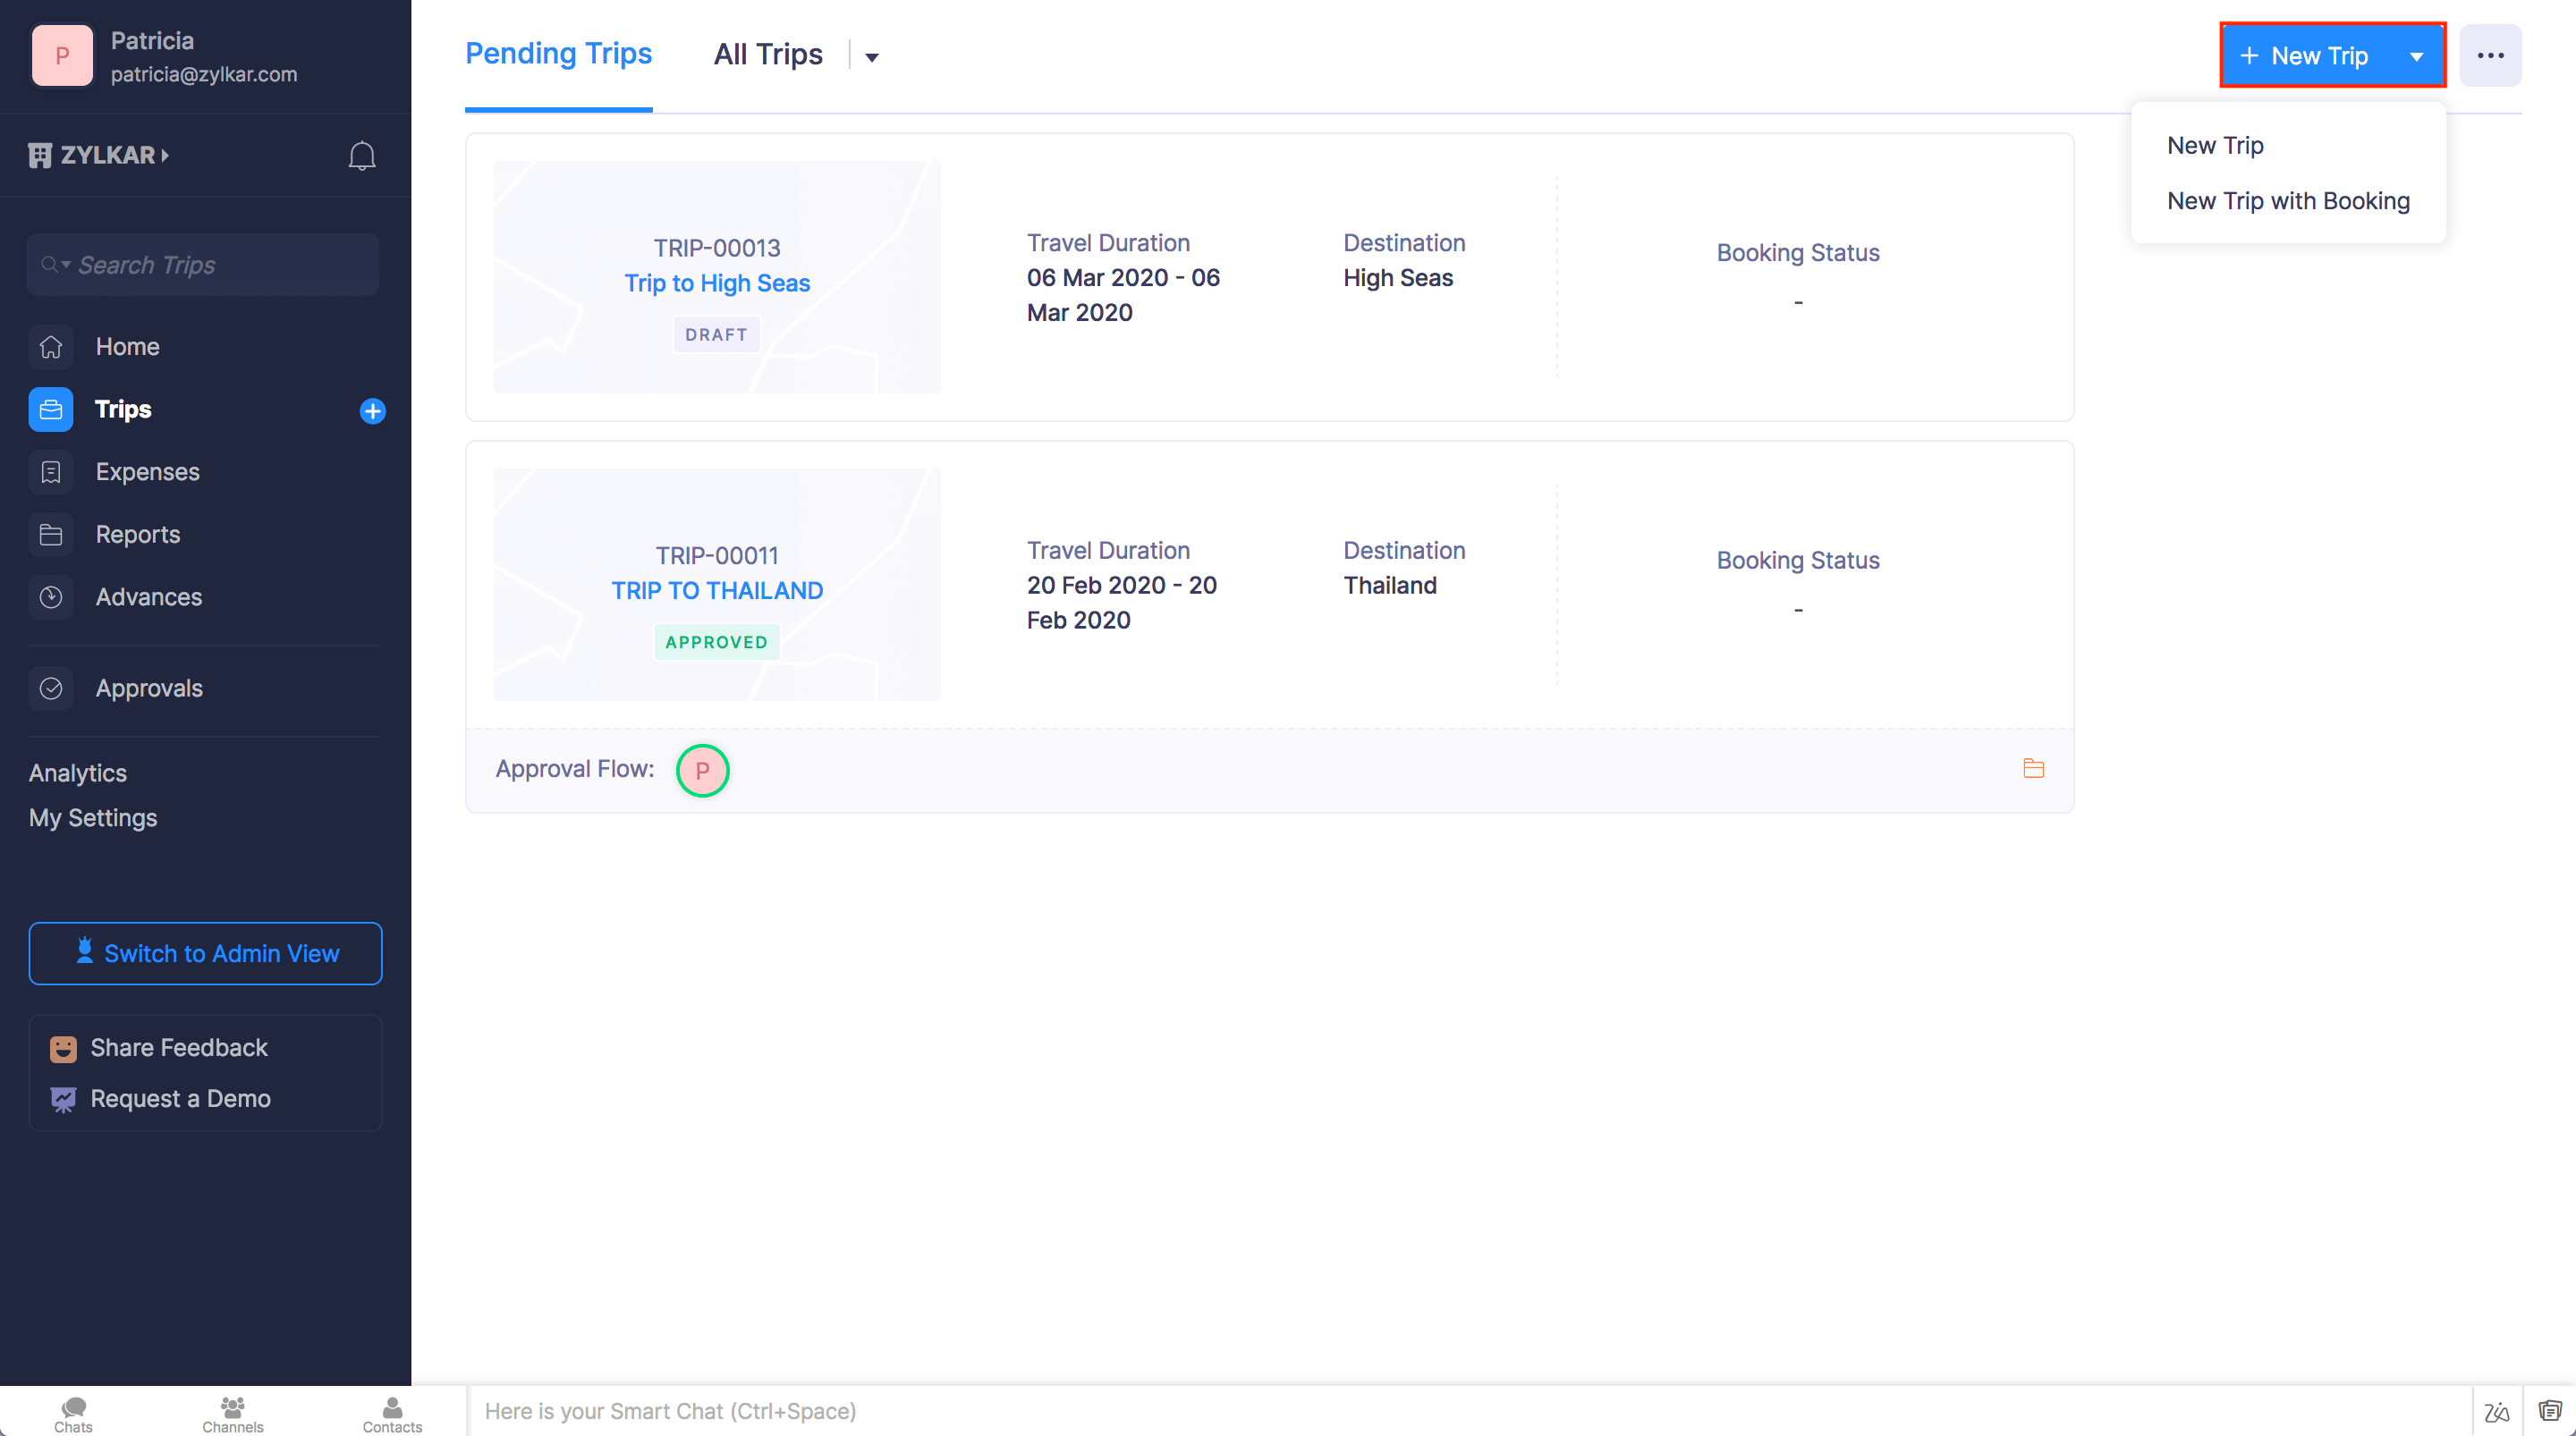
Task: Expand the All Trips dropdown arrow
Action: (871, 57)
